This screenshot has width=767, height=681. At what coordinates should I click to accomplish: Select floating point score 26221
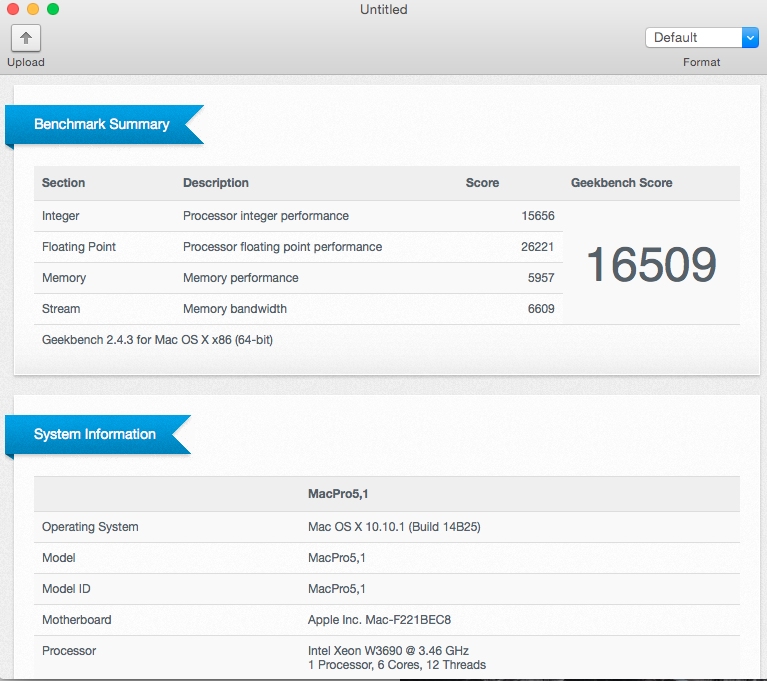click(x=537, y=247)
